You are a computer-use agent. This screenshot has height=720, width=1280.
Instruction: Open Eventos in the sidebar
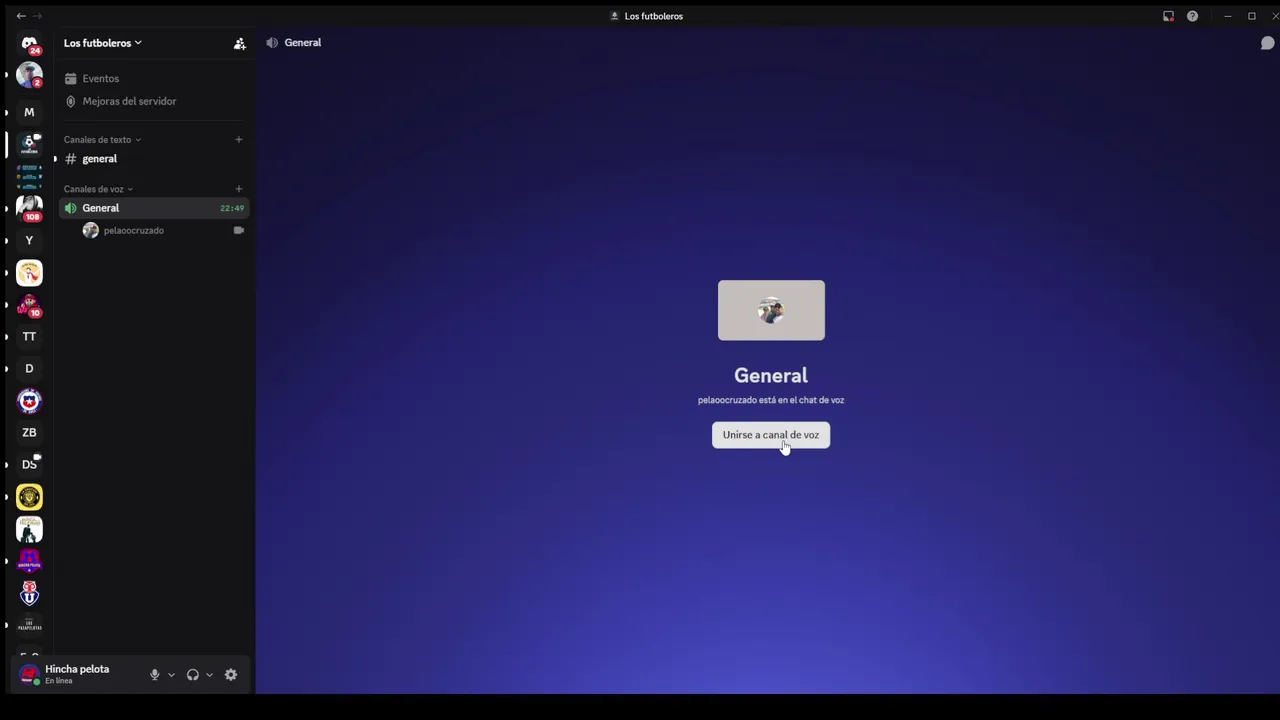154,78
